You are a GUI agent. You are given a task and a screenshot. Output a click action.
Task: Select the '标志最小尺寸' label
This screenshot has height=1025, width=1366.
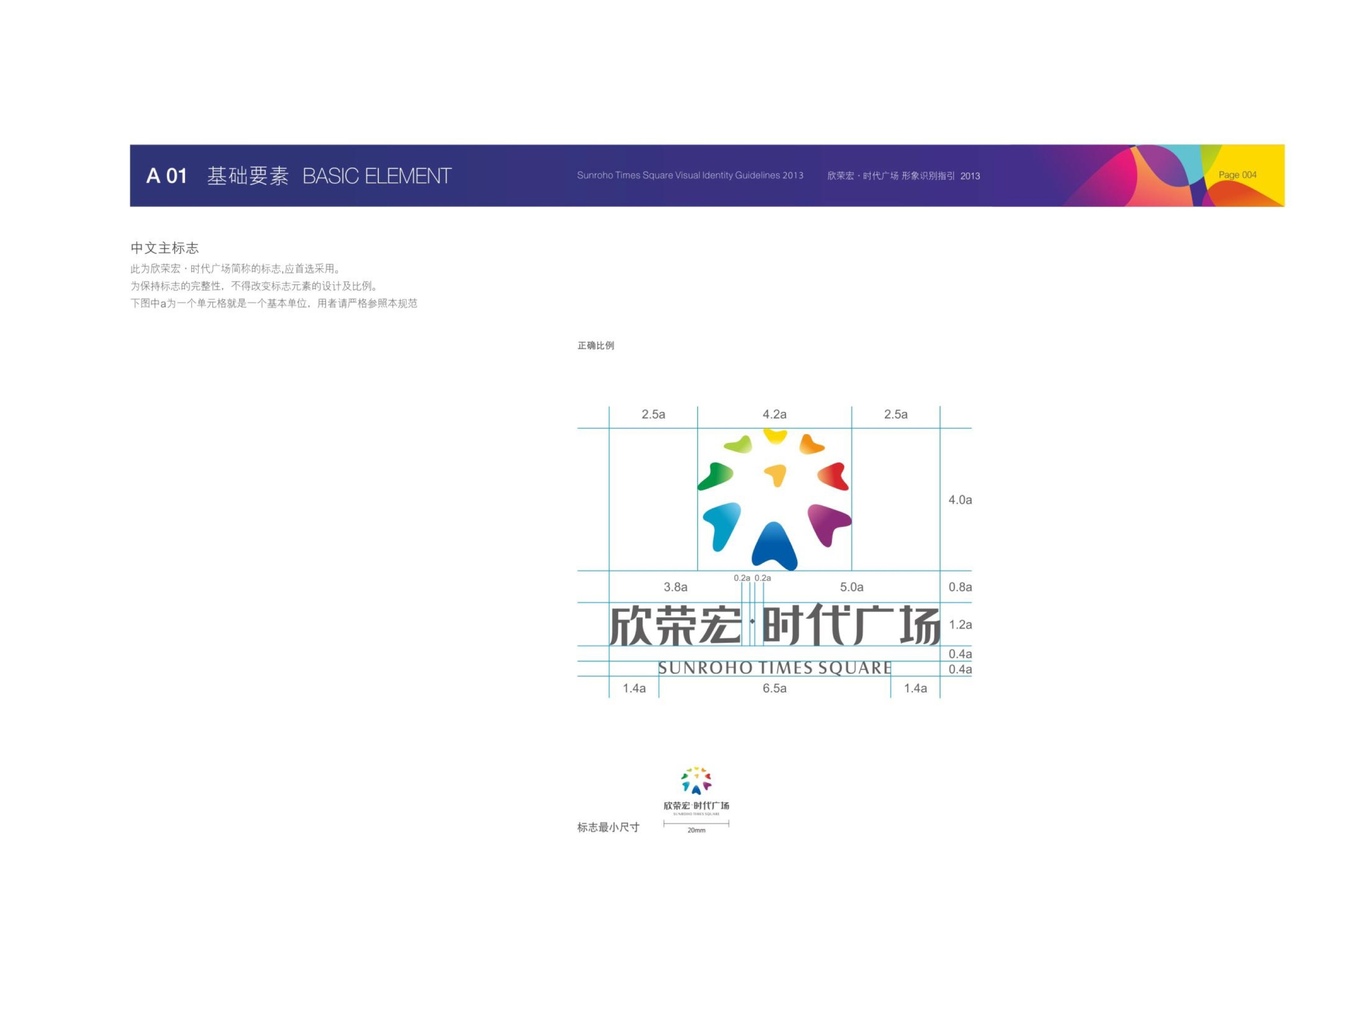click(x=608, y=827)
